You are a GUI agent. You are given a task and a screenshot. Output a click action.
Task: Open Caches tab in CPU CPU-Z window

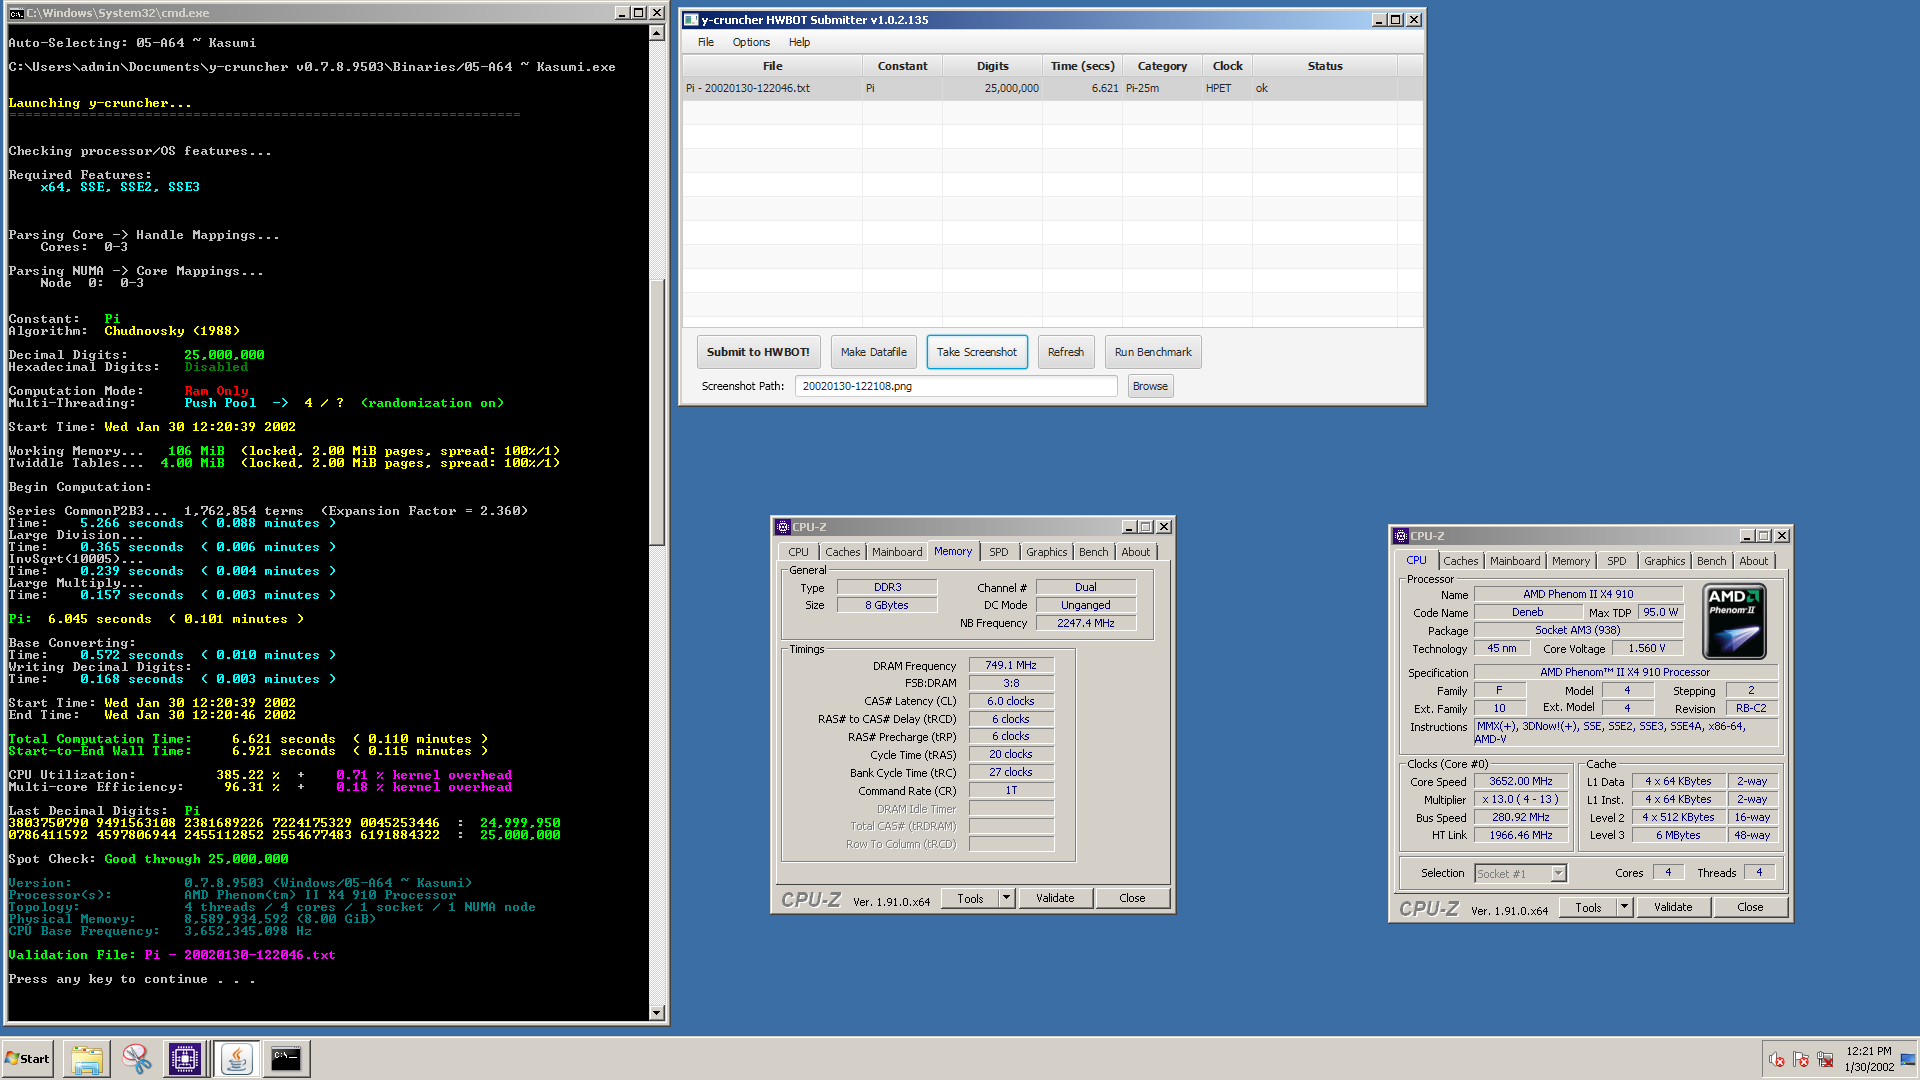pos(1460,561)
